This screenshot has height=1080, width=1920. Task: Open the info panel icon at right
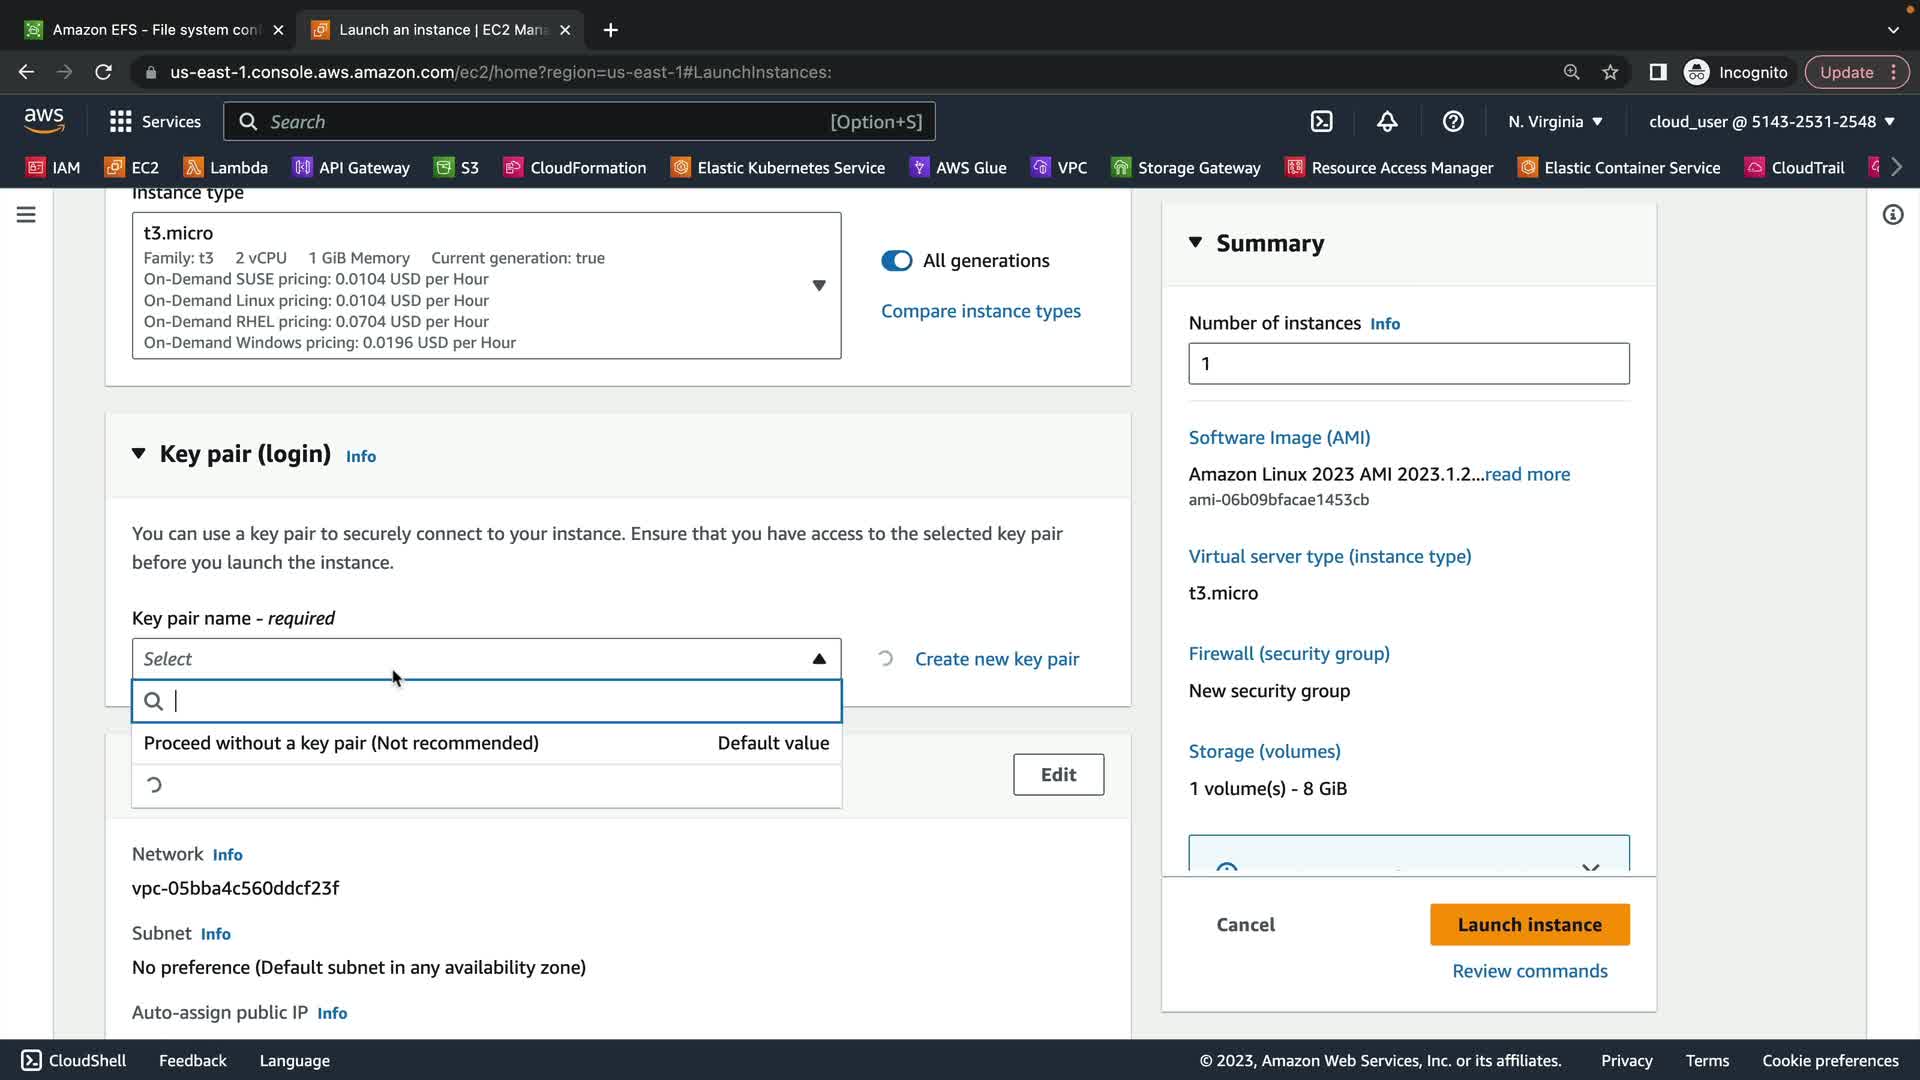tap(1892, 215)
